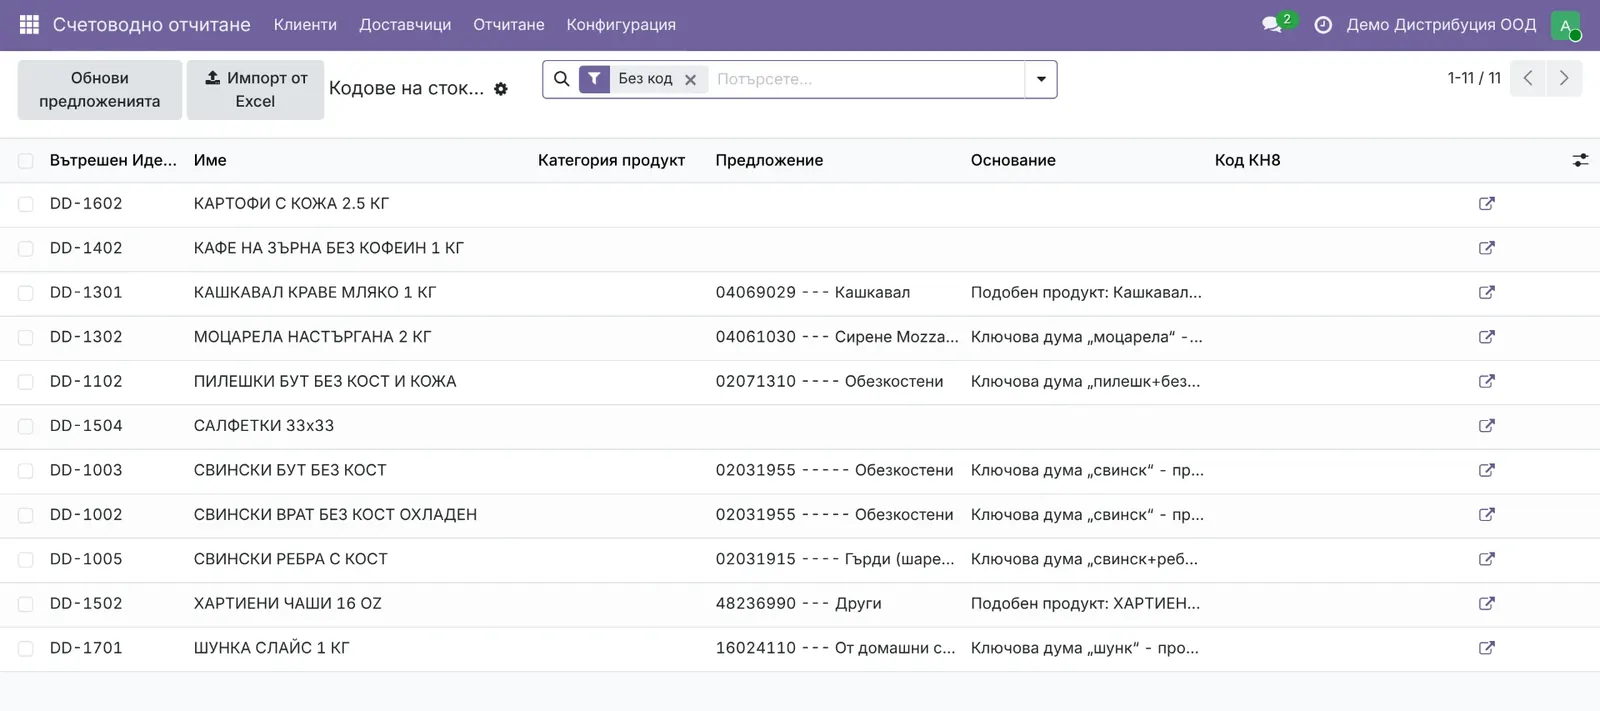Click Обнови предложенията button

point(100,90)
